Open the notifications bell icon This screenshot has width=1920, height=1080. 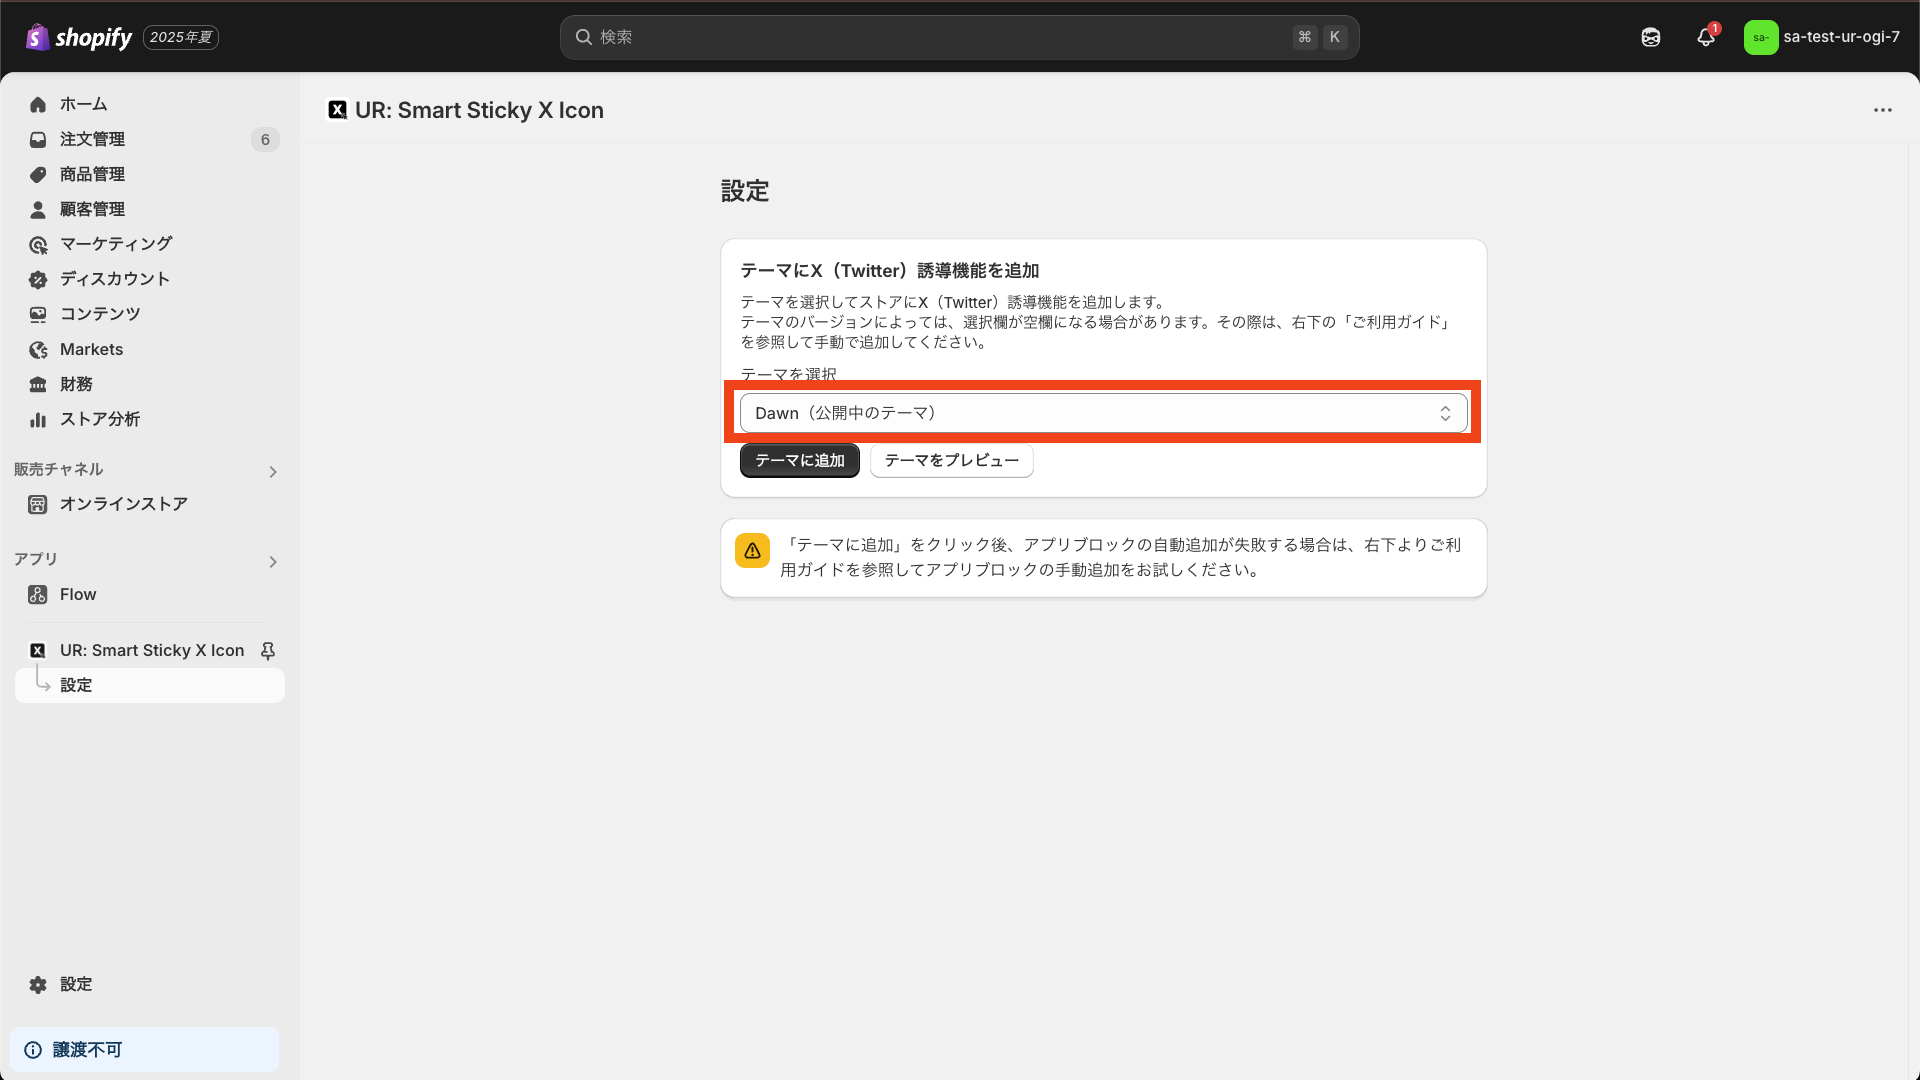(1706, 37)
